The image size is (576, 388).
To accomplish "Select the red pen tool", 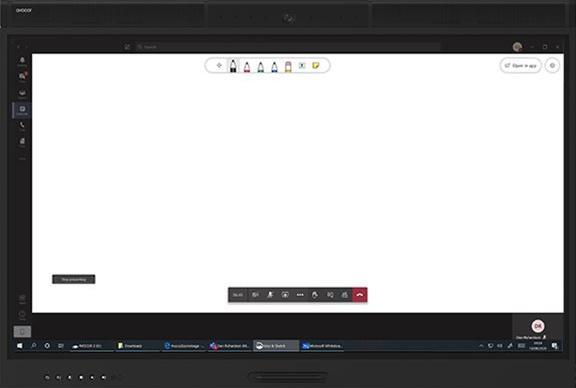I will coord(247,66).
